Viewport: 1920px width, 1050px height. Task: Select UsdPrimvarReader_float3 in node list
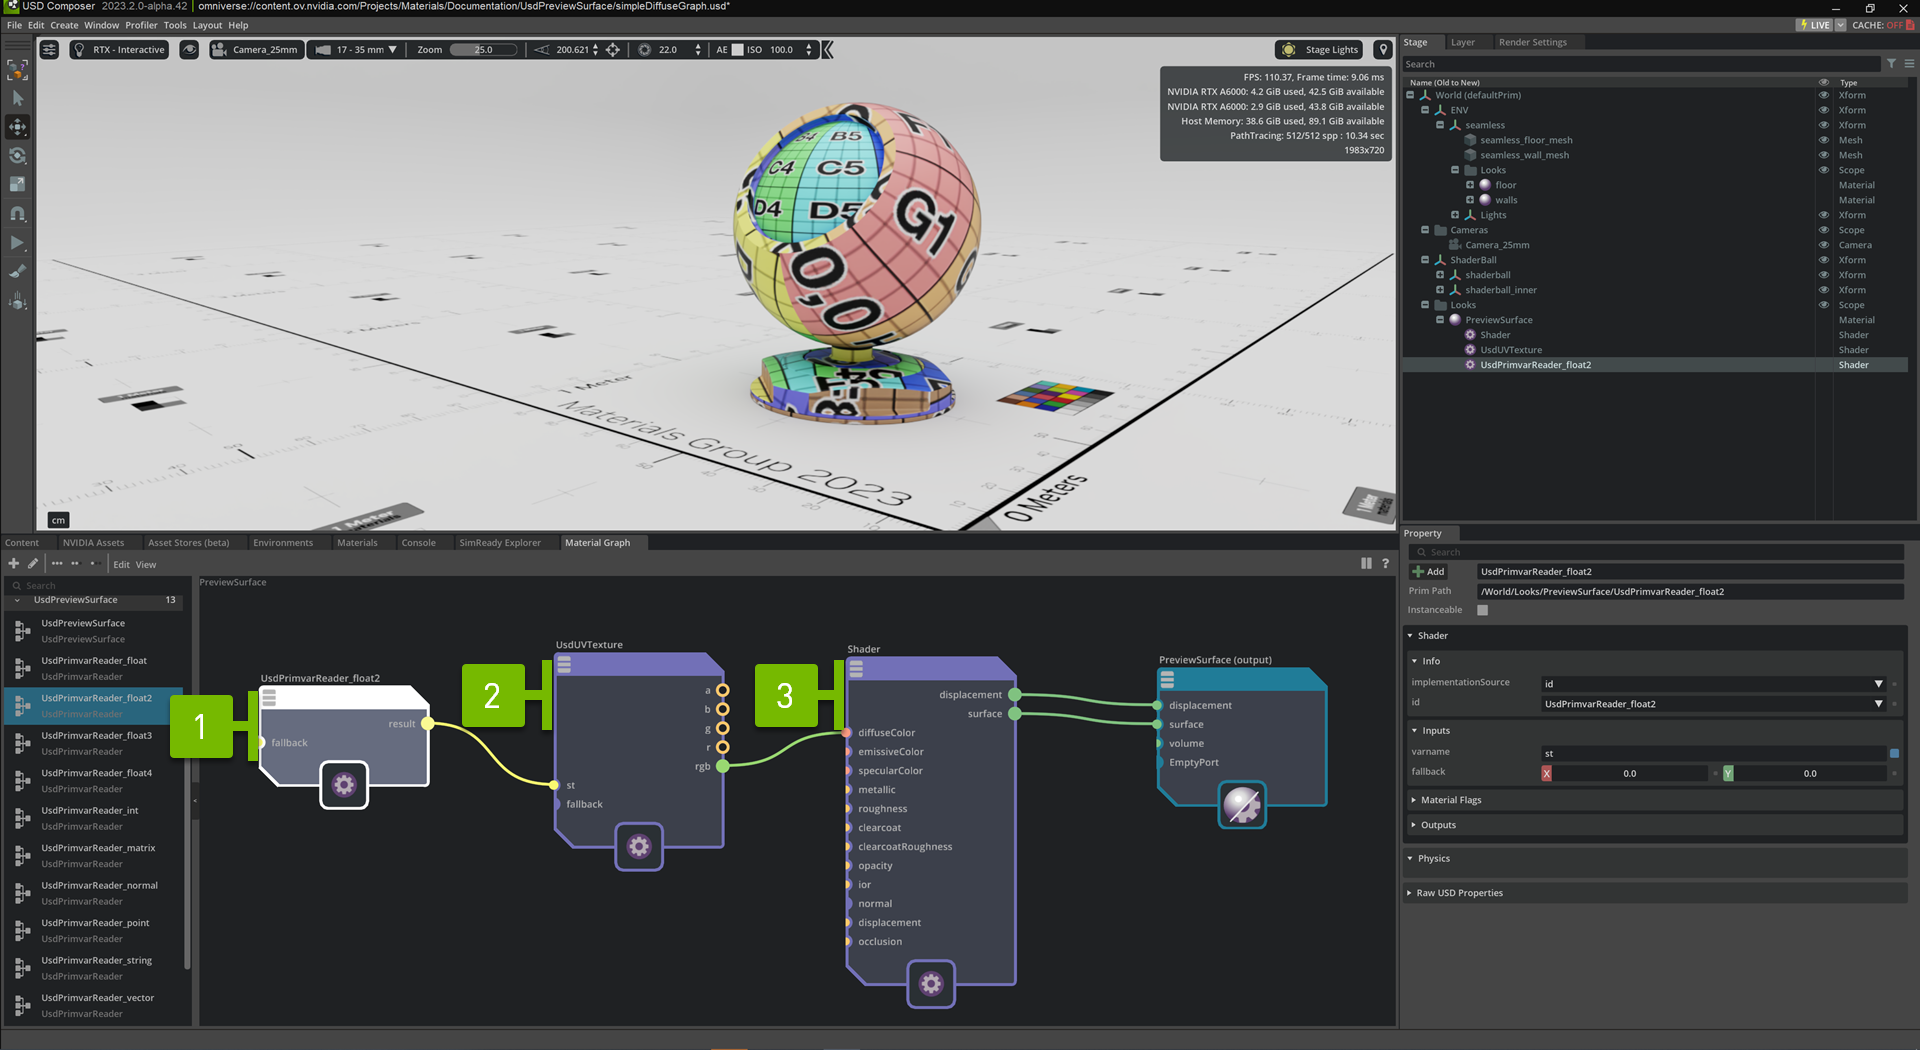click(x=96, y=743)
